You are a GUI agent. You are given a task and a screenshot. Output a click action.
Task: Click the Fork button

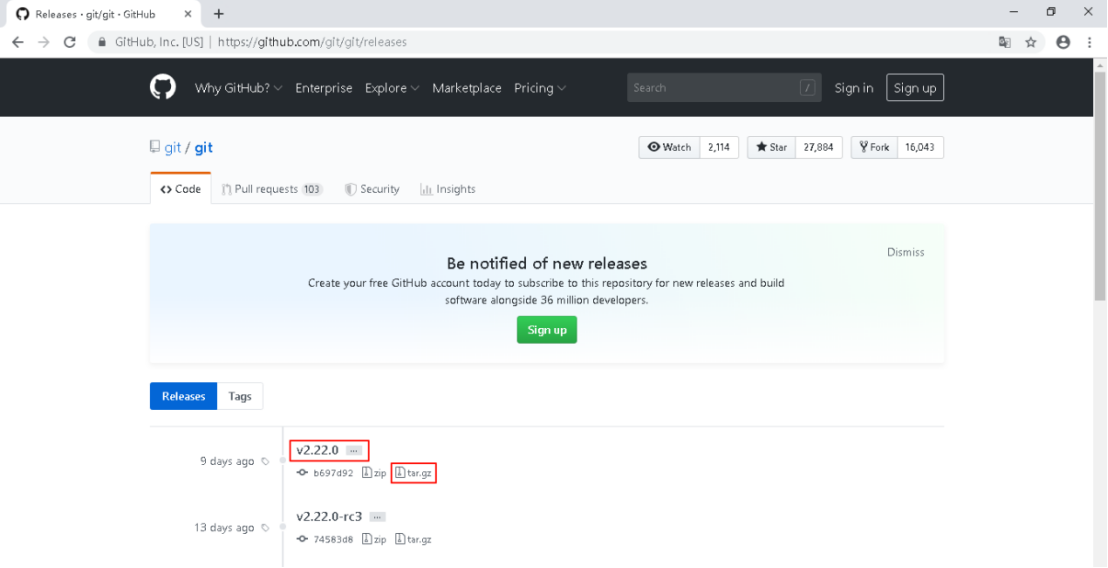874,147
